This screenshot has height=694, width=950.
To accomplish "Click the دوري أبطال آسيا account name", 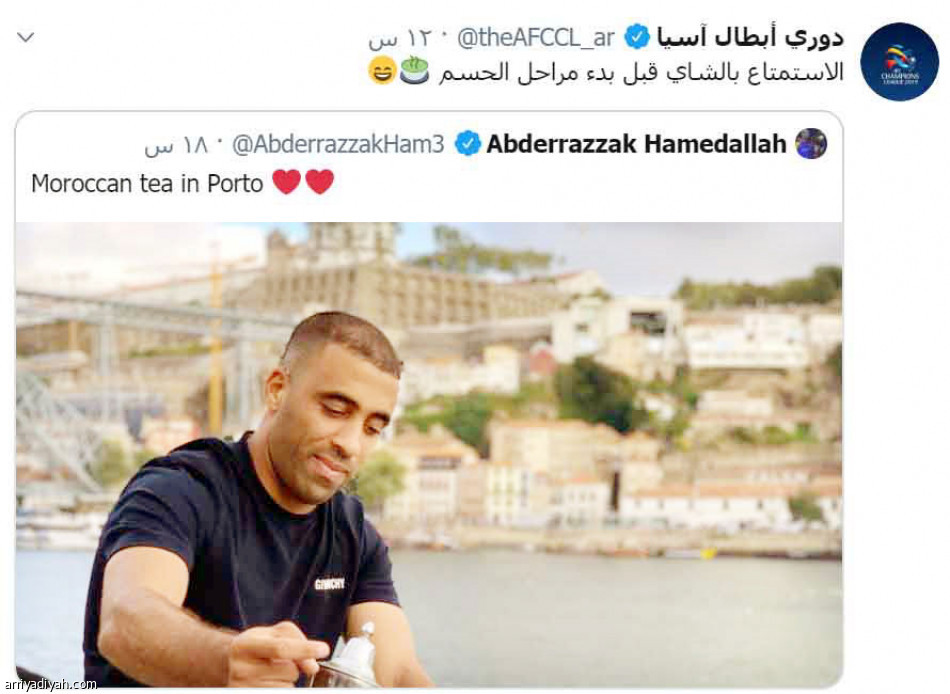I will point(750,38).
